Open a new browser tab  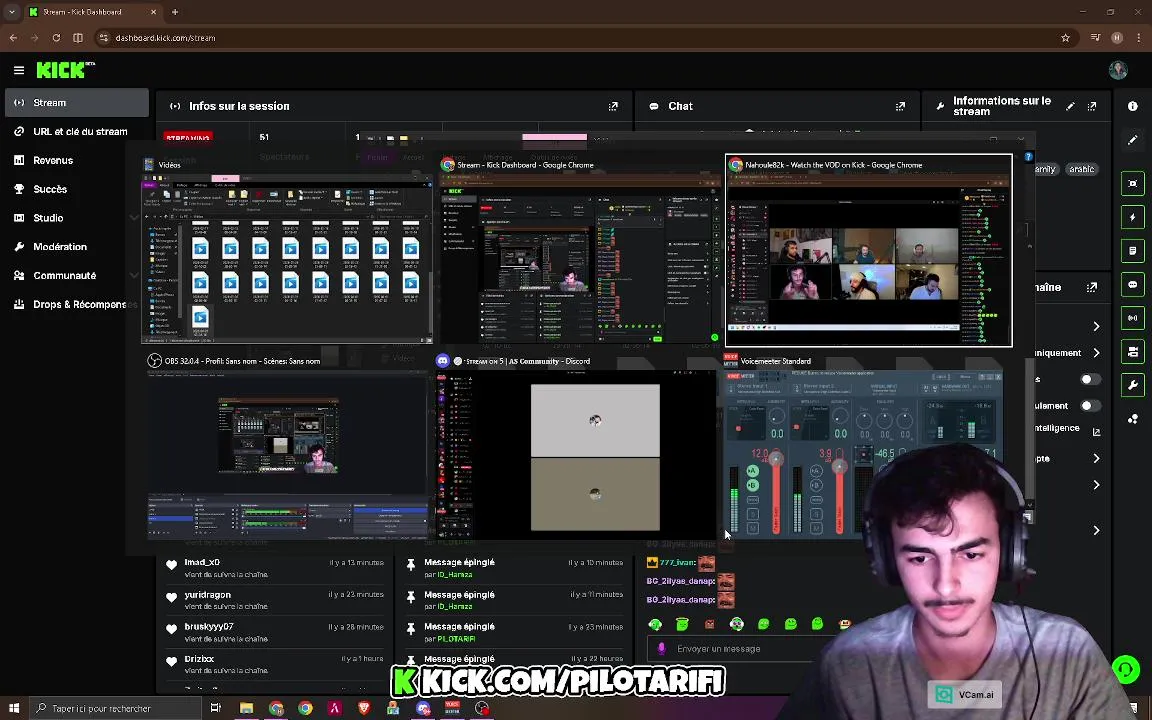pyautogui.click(x=175, y=12)
